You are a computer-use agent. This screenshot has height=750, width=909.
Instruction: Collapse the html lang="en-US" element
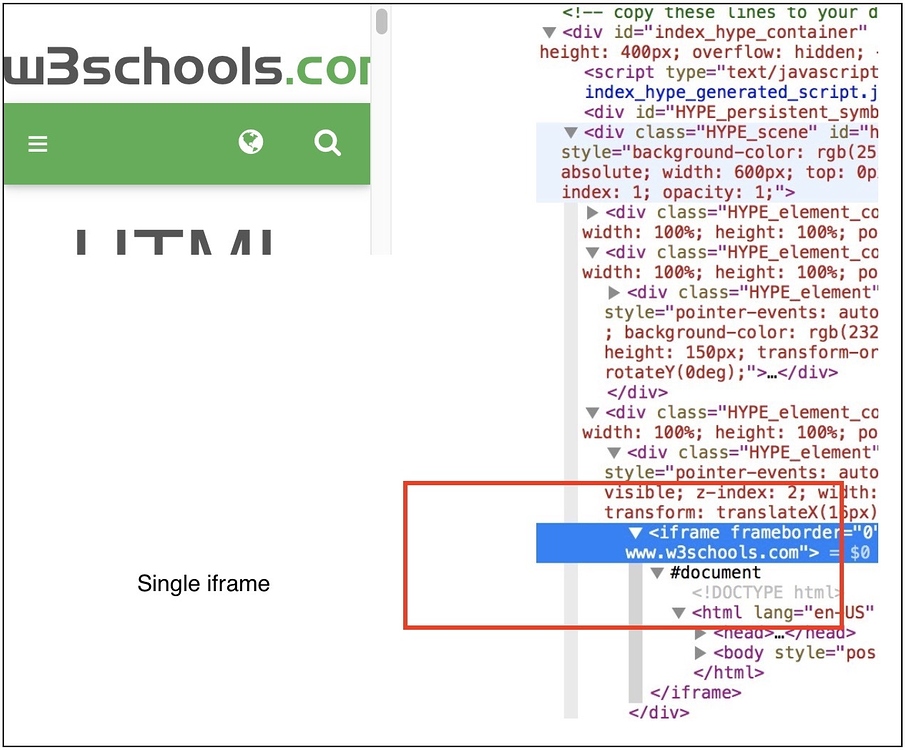(x=679, y=612)
